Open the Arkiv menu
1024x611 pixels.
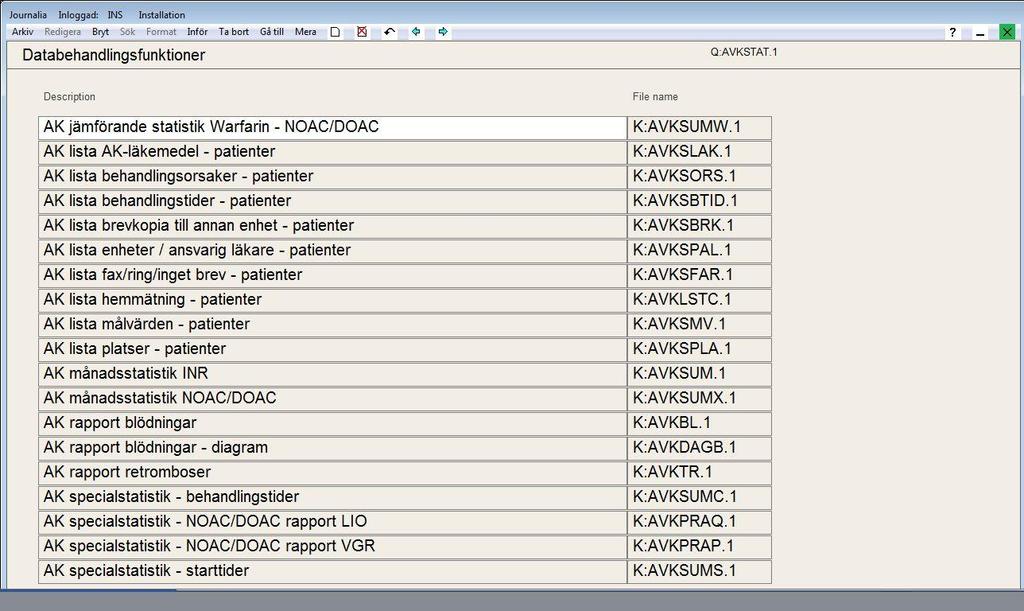tap(23, 31)
